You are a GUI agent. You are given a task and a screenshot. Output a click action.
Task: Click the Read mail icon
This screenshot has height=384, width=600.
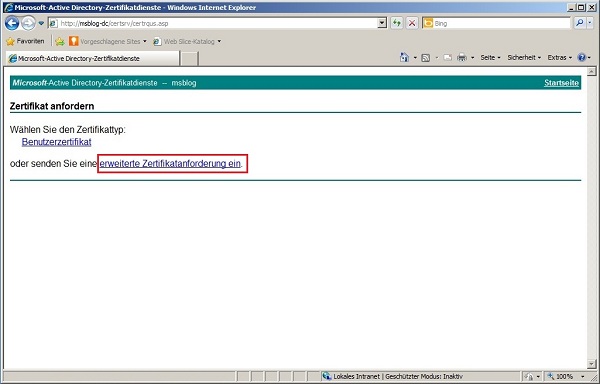(x=447, y=58)
